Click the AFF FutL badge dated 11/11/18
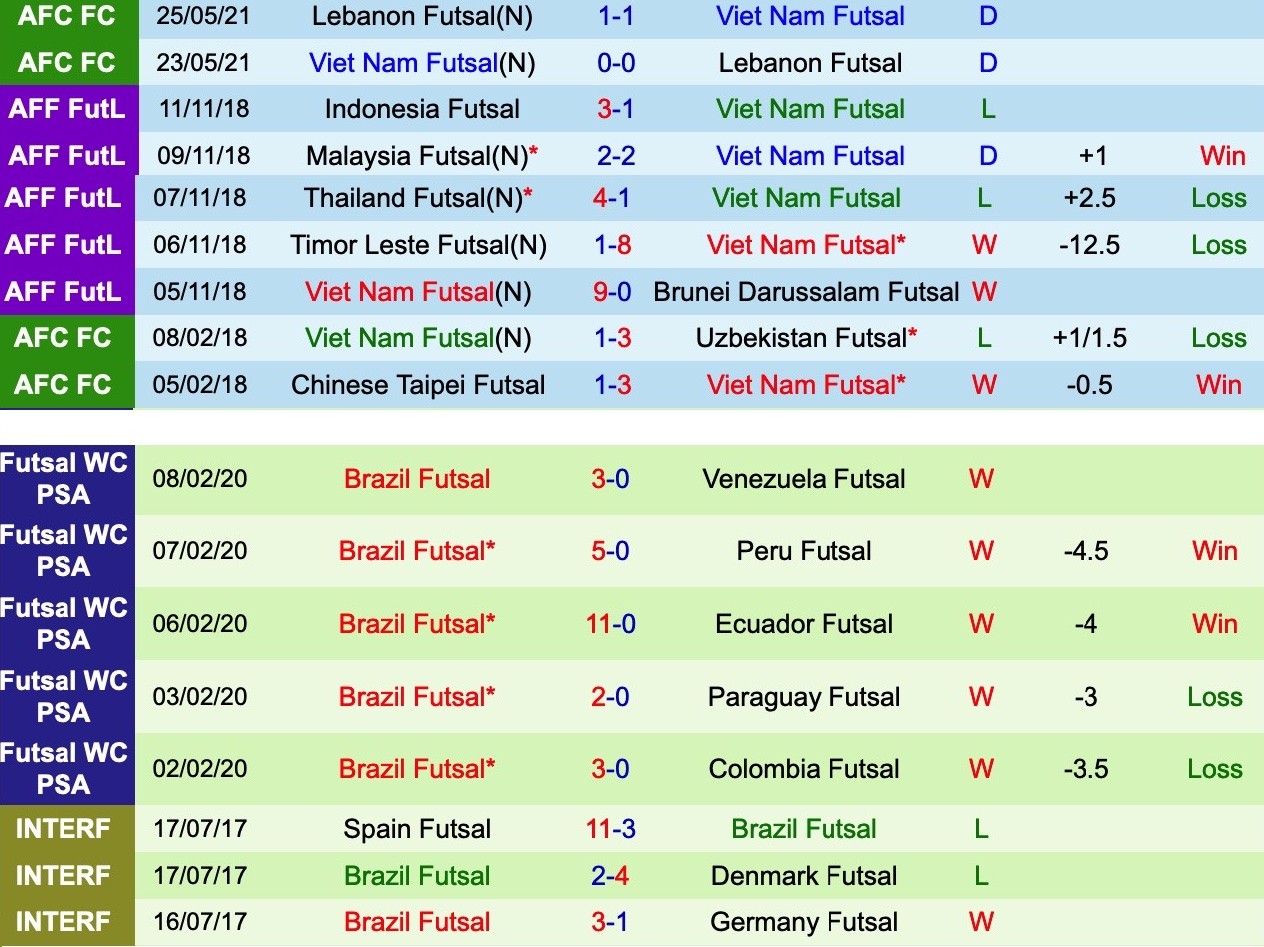 pyautogui.click(x=67, y=109)
